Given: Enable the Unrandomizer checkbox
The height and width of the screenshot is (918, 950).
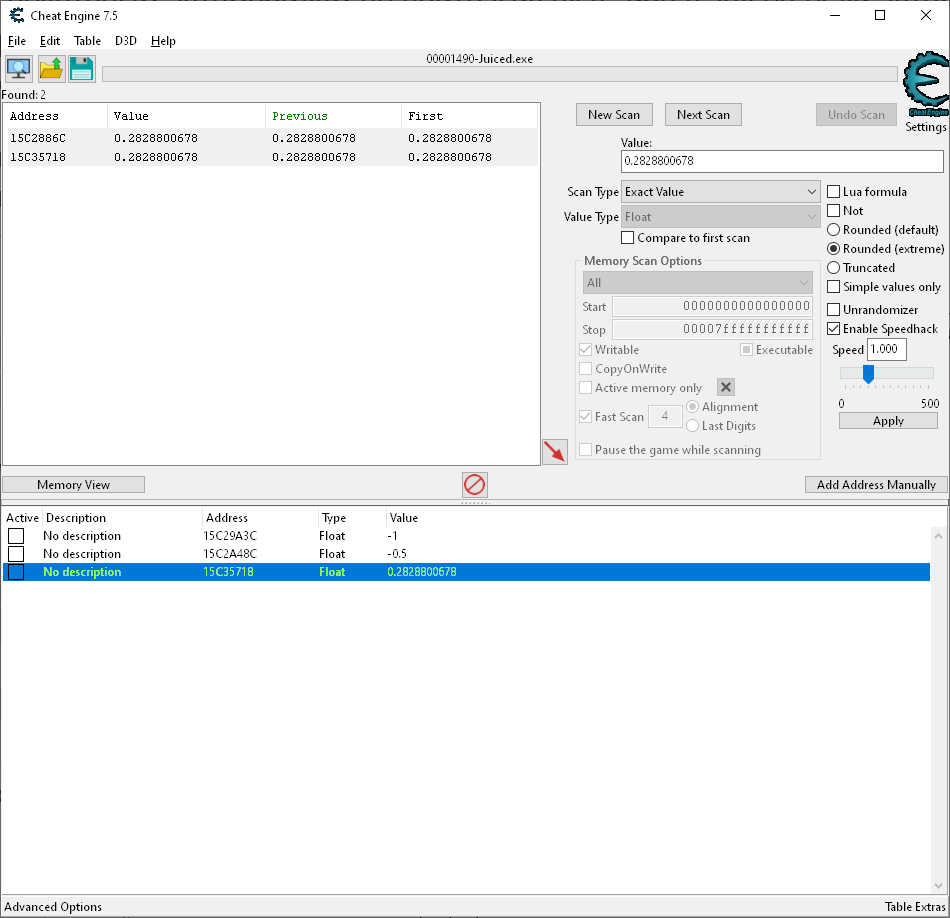Looking at the screenshot, I should pyautogui.click(x=834, y=310).
